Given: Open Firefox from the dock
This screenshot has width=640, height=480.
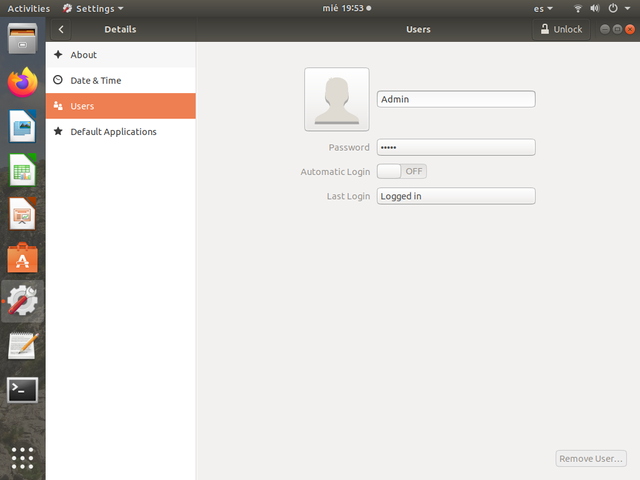Looking at the screenshot, I should click(x=22, y=82).
